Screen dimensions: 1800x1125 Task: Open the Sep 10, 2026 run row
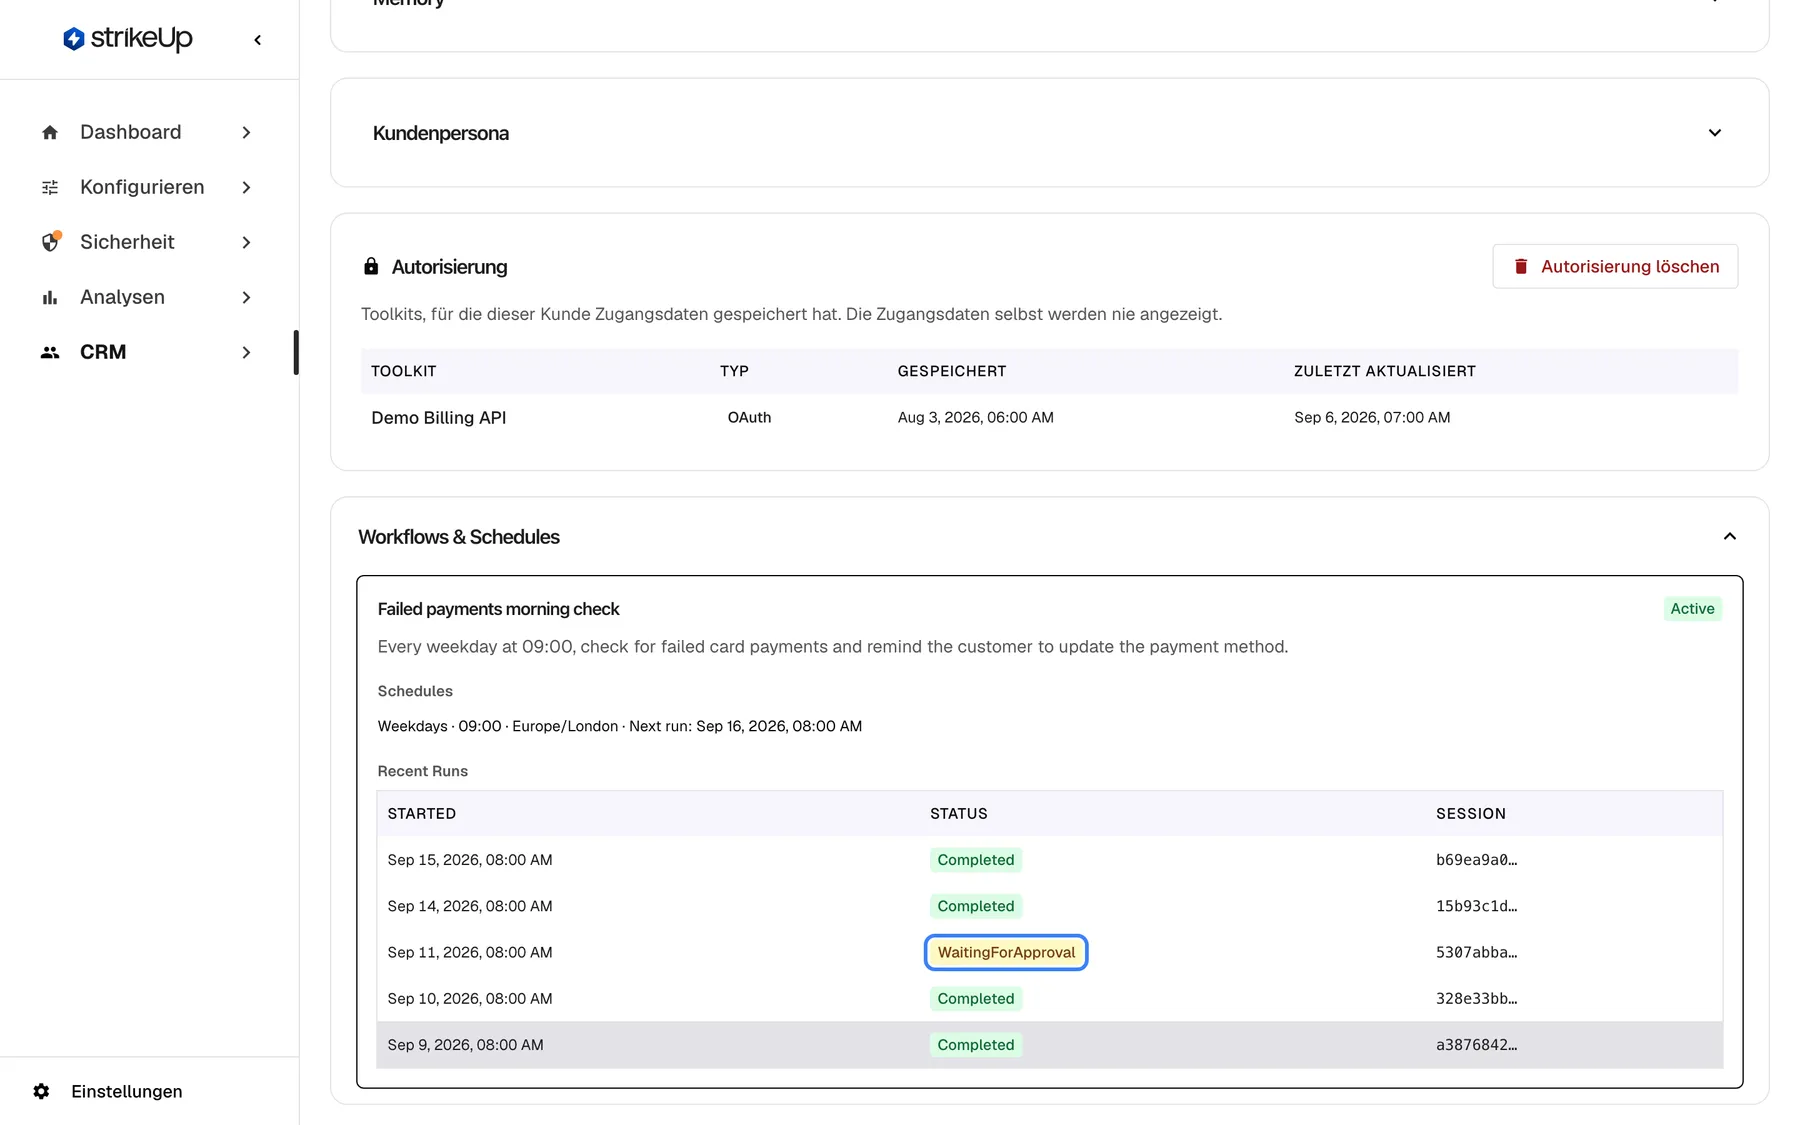pos(1049,999)
